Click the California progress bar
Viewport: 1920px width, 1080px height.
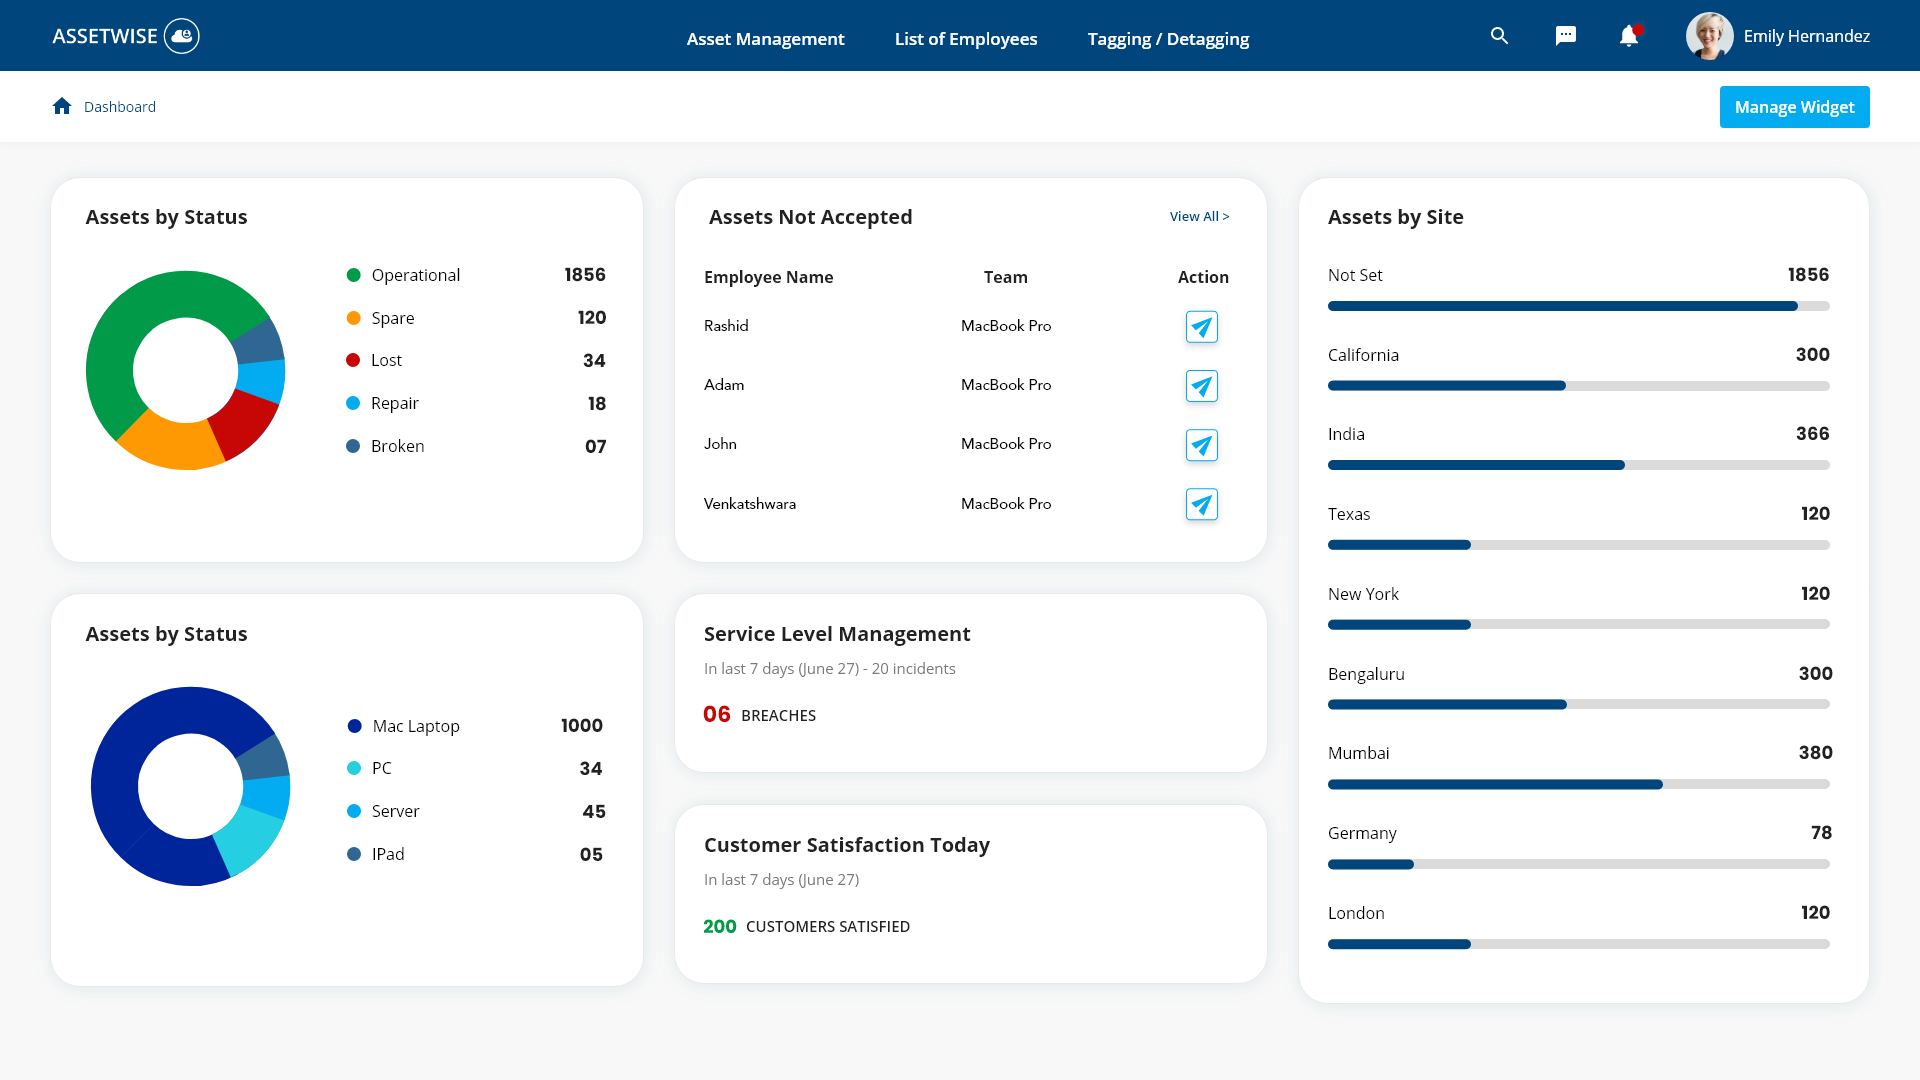click(1578, 386)
